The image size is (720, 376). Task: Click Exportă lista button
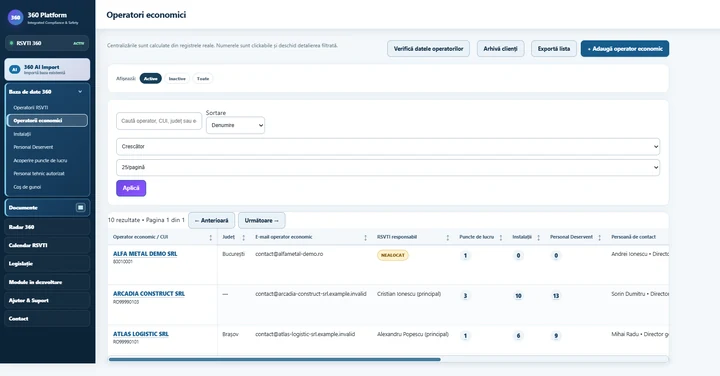pyautogui.click(x=554, y=49)
